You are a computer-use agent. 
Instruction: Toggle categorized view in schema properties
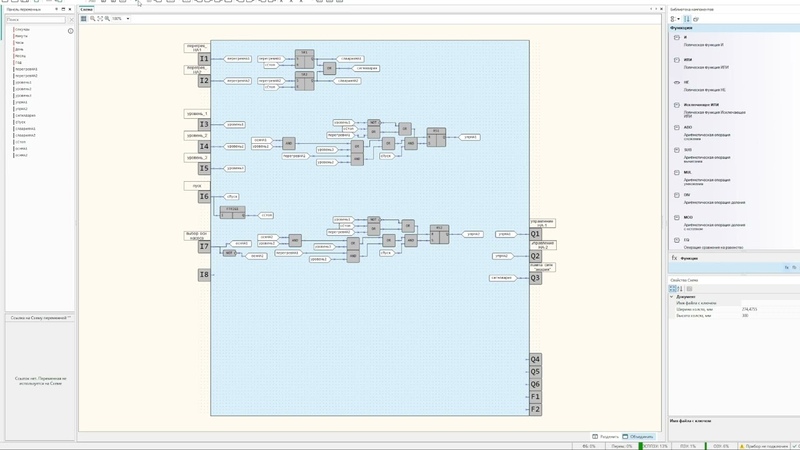click(672, 289)
